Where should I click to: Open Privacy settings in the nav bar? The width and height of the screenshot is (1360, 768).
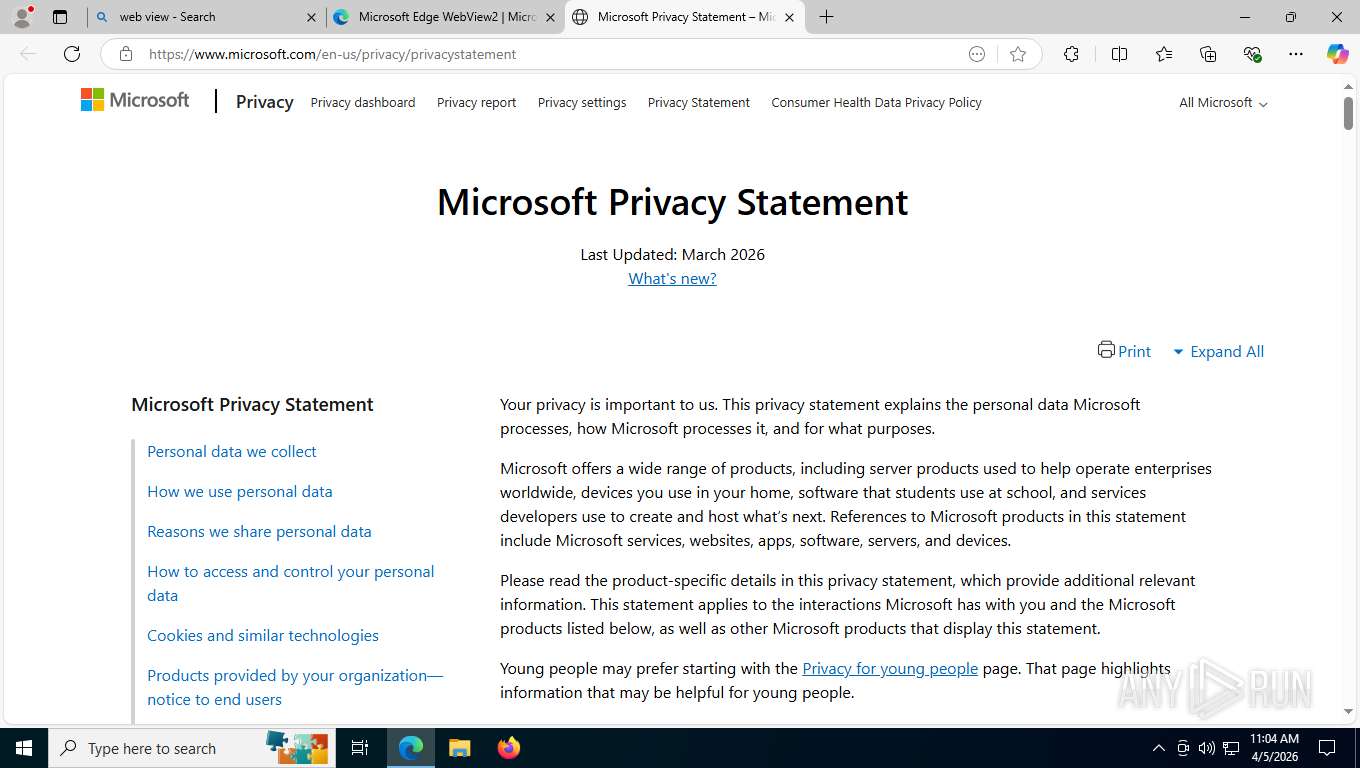click(582, 103)
